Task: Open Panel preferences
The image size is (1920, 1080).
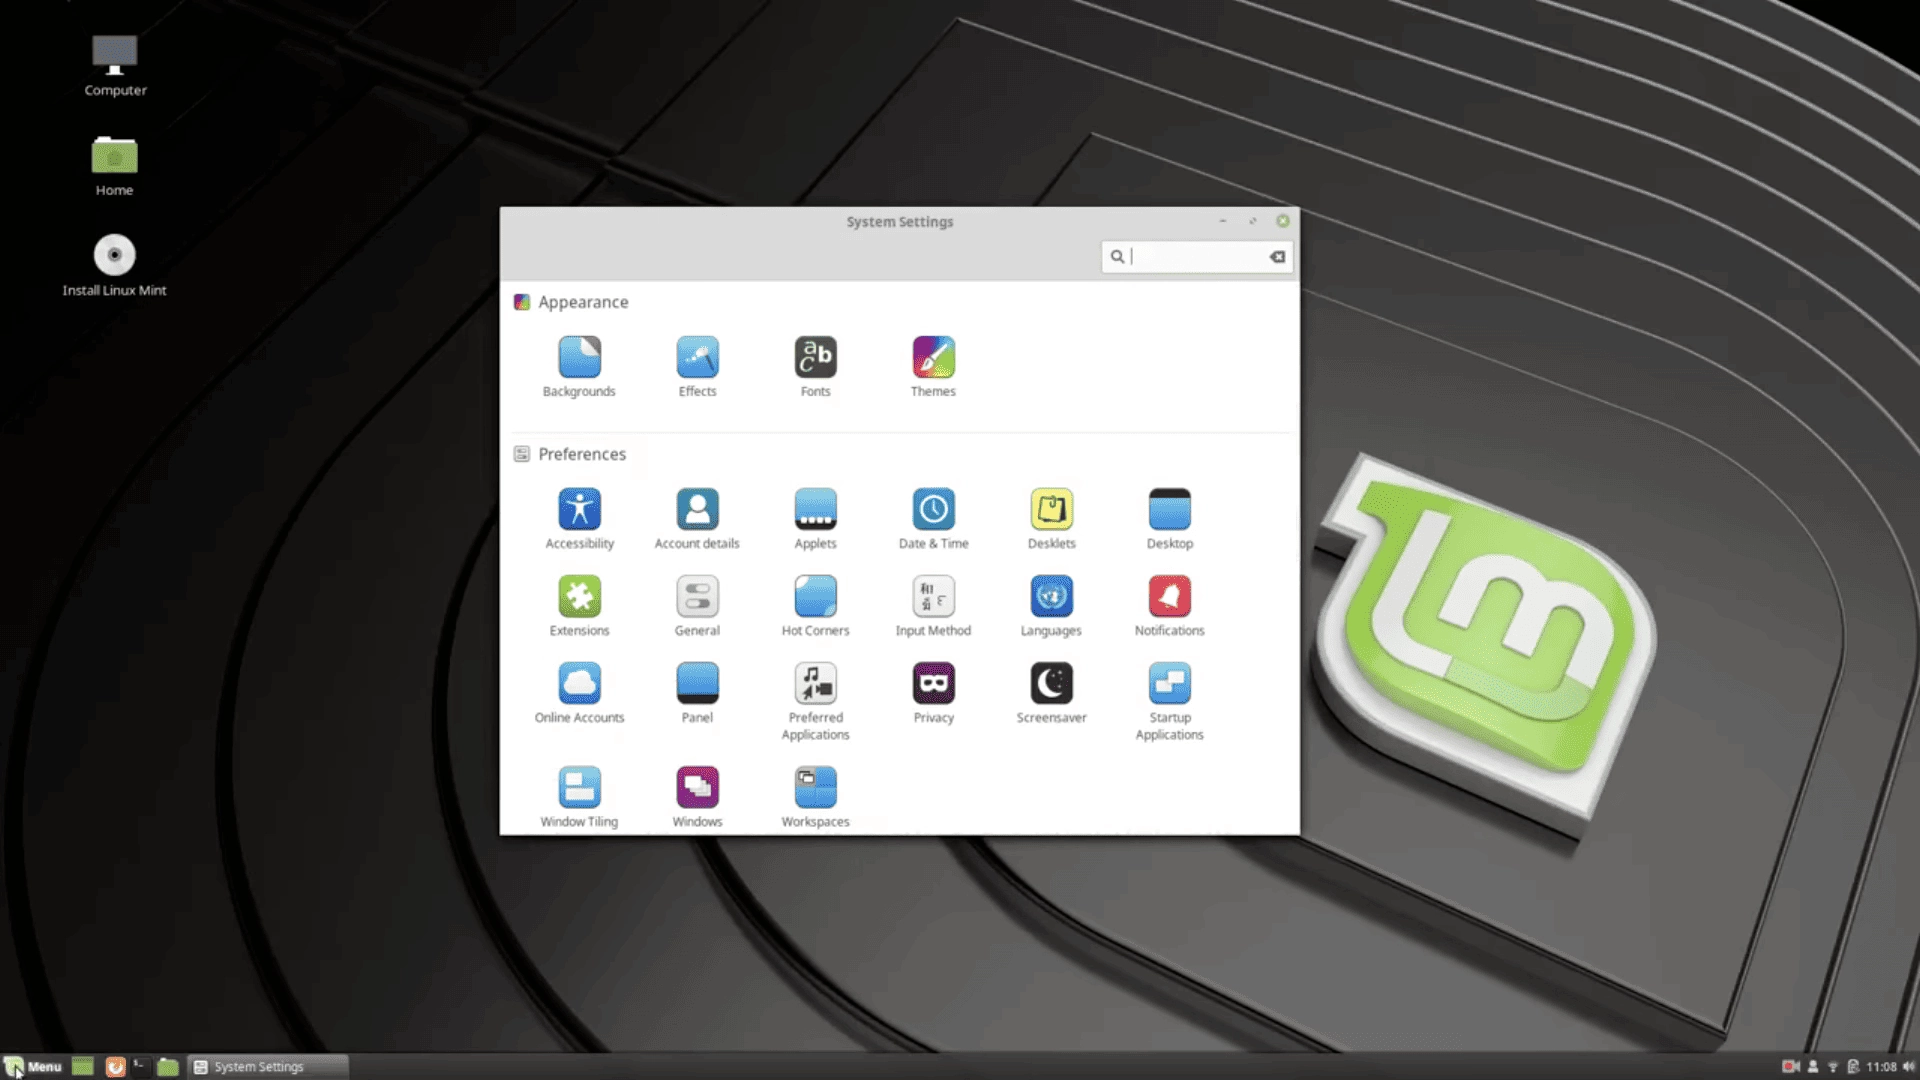Action: pyautogui.click(x=697, y=693)
